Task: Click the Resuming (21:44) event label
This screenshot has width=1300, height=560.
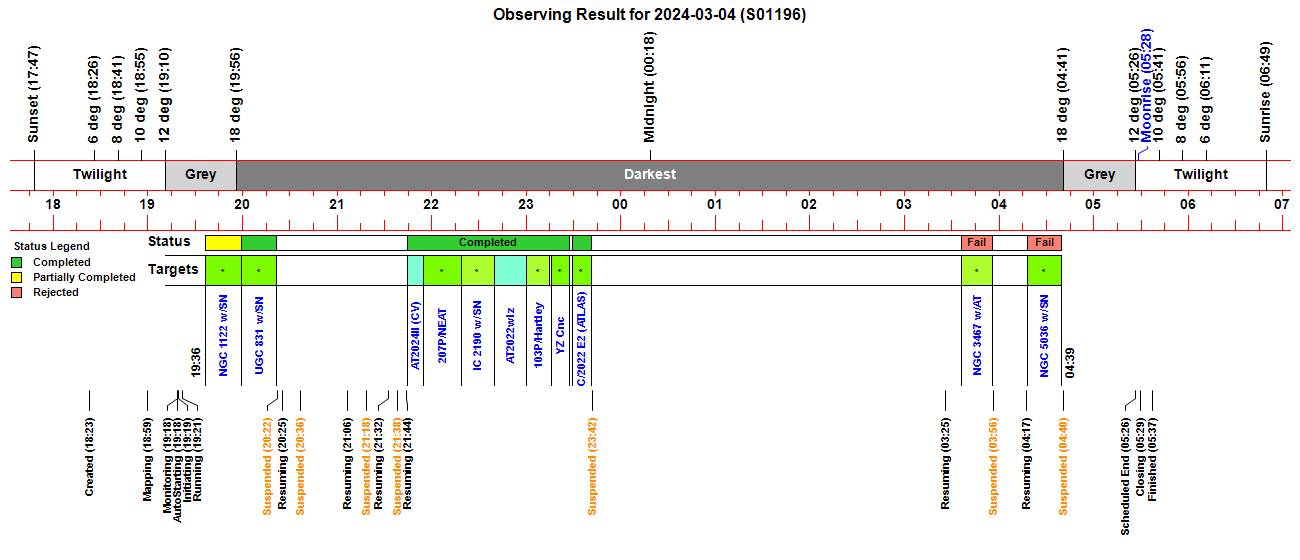Action: (408, 464)
